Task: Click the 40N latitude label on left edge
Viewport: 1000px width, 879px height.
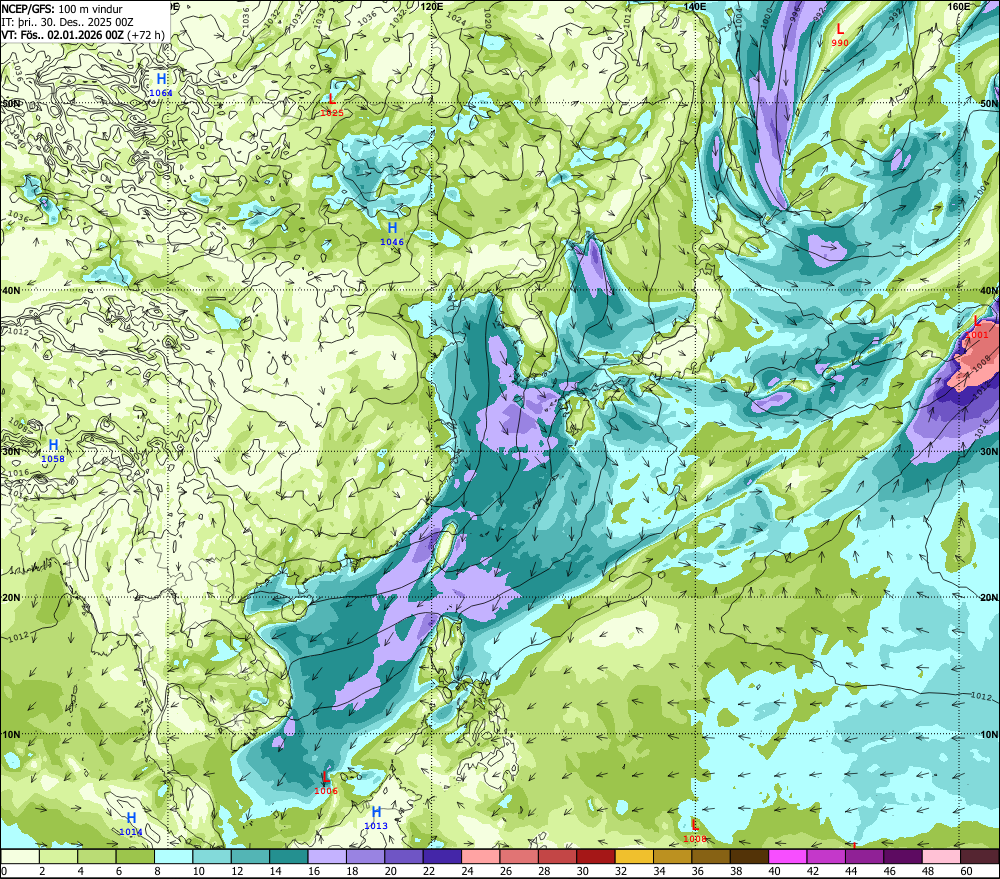Action: 11,290
